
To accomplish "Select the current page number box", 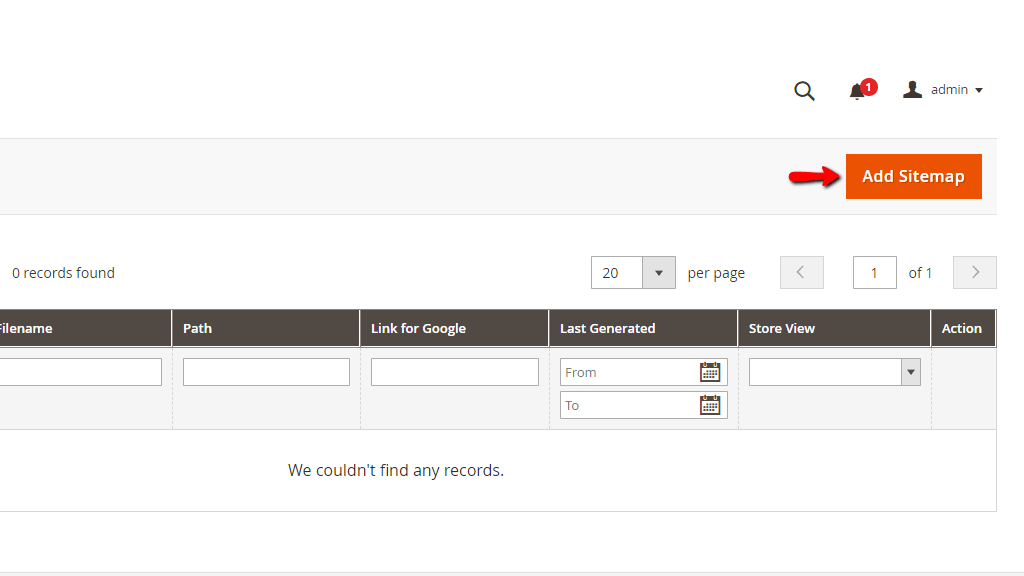I will pos(874,272).
